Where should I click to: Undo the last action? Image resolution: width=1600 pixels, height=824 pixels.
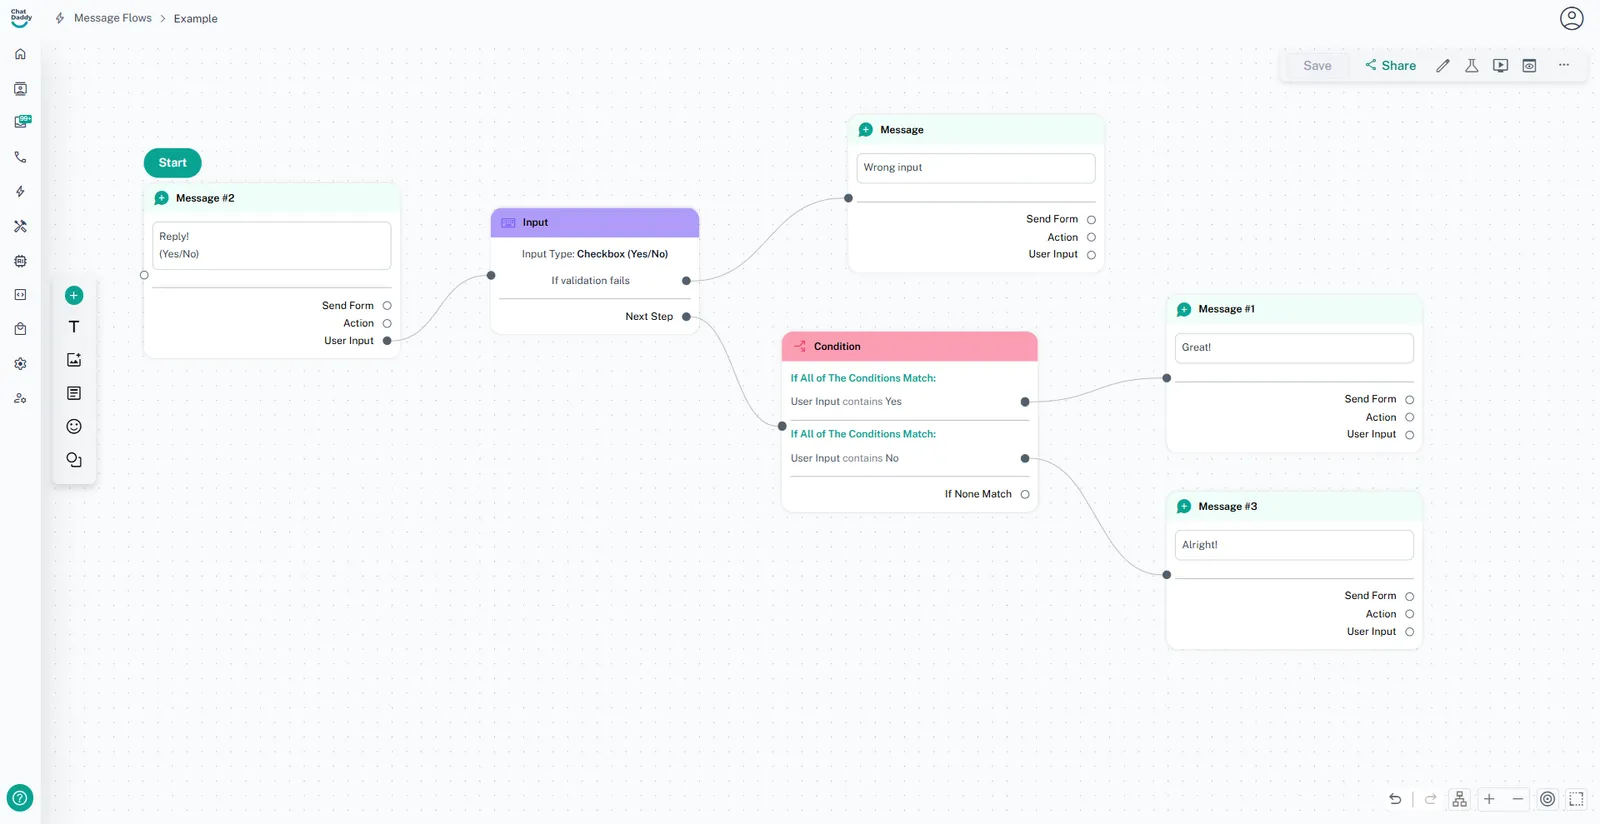pyautogui.click(x=1395, y=799)
